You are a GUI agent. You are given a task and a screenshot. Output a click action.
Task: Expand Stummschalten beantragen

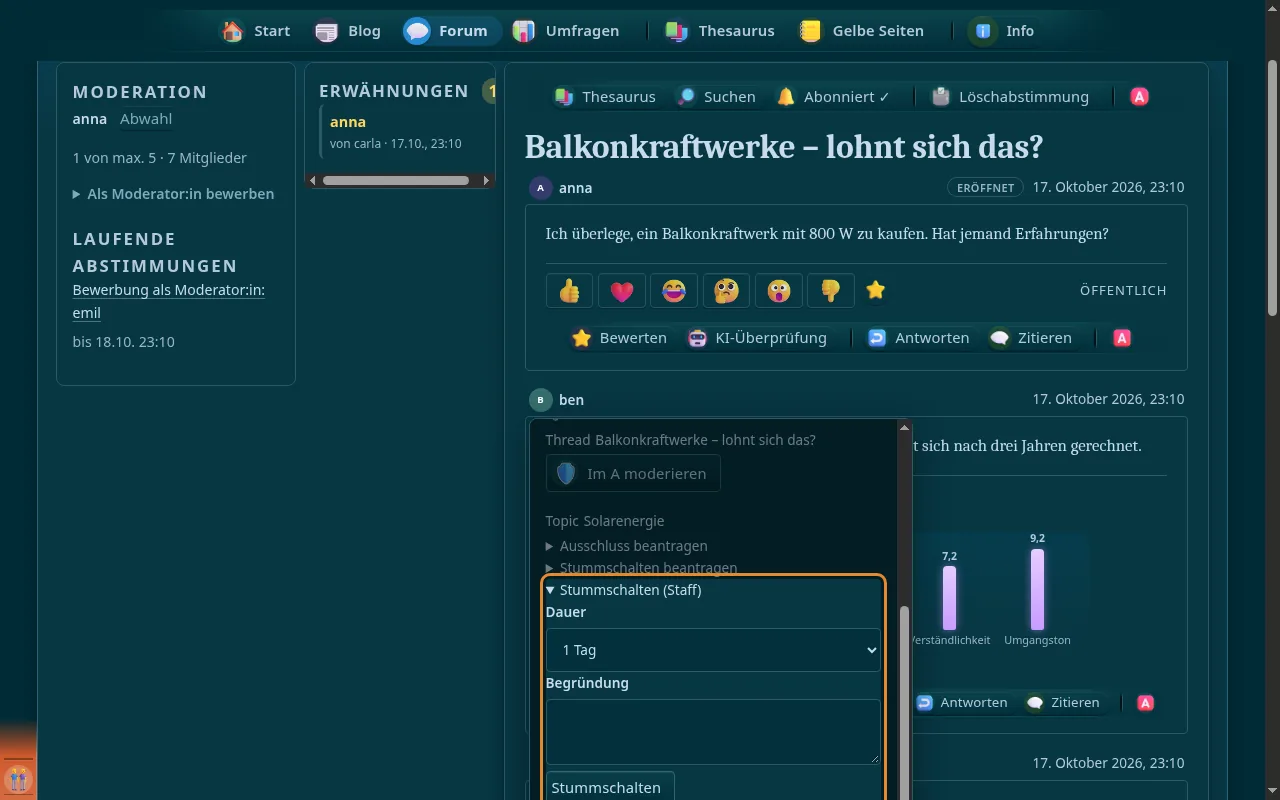[642, 568]
